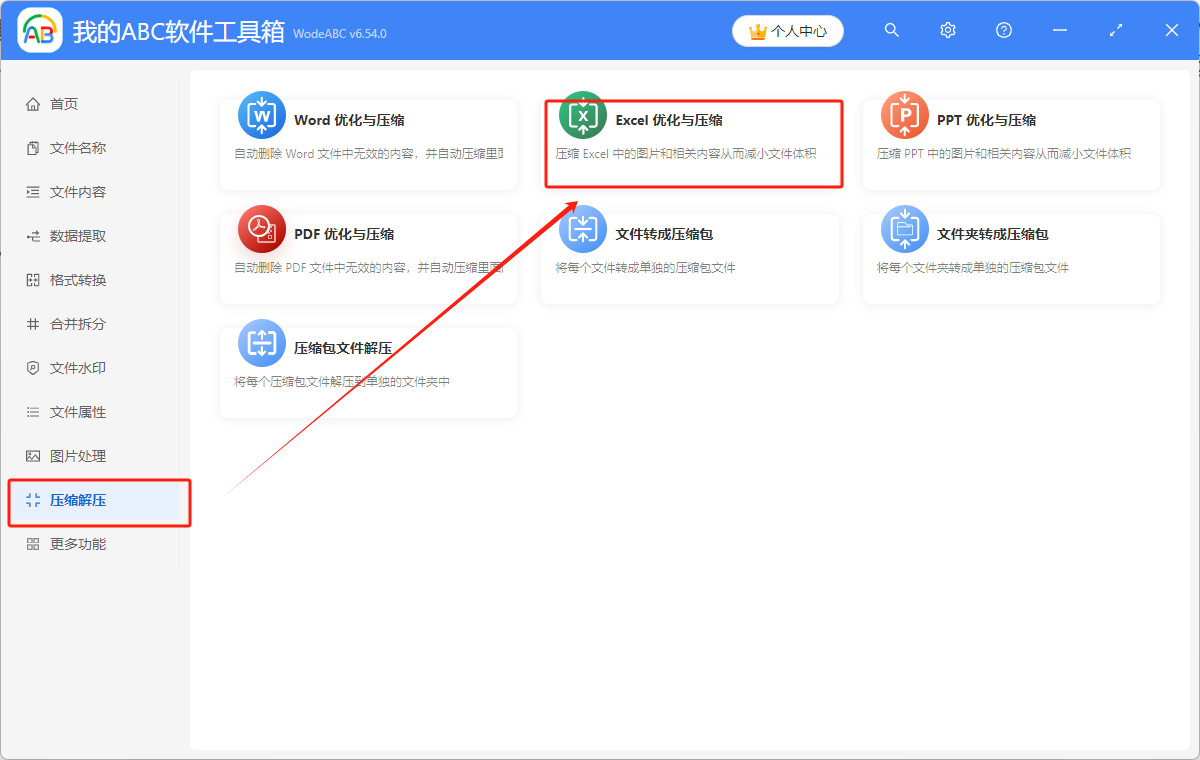Click description 将每个文件夹转成单独的压缩包文件
The image size is (1200, 760).
click(973, 268)
